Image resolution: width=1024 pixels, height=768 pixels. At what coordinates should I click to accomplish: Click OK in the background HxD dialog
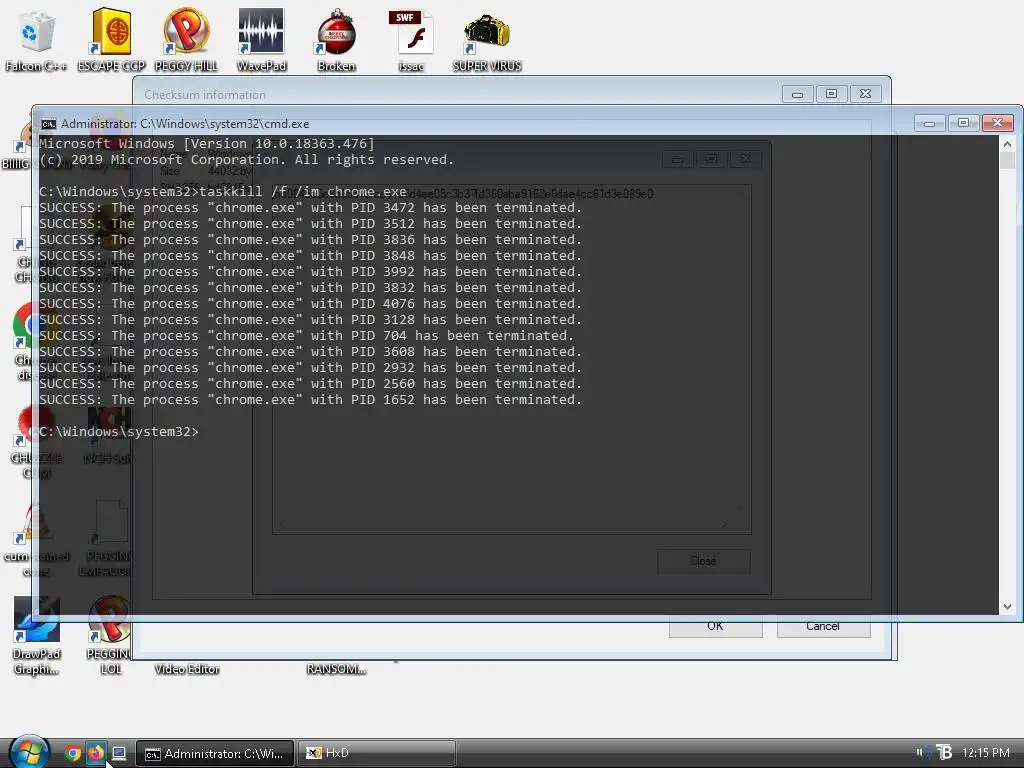pyautogui.click(x=715, y=626)
